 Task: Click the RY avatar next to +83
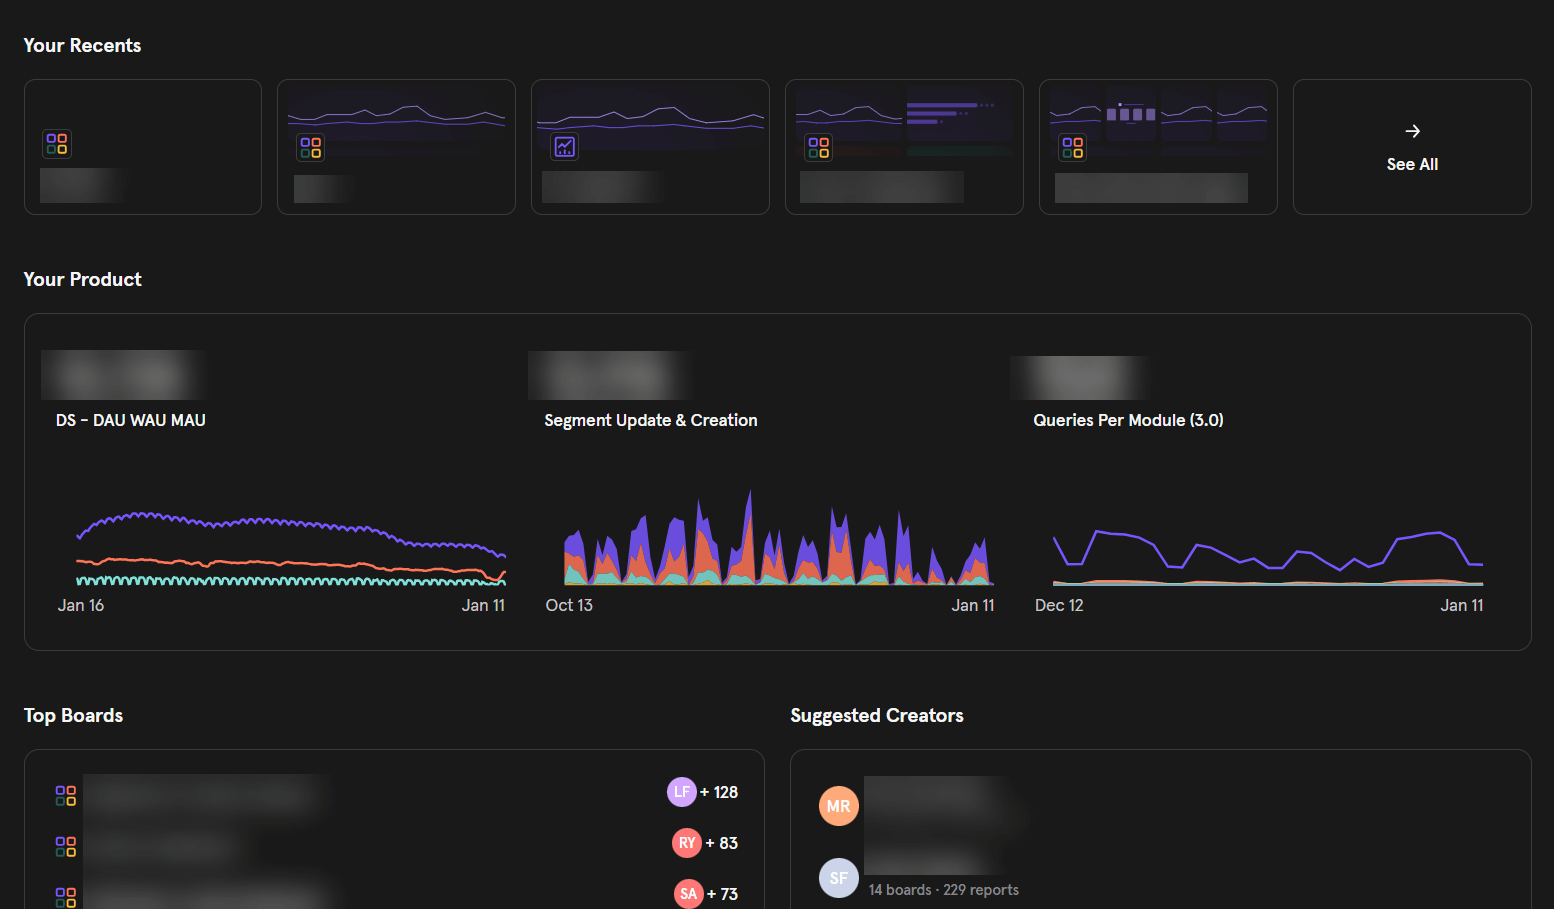(x=687, y=842)
